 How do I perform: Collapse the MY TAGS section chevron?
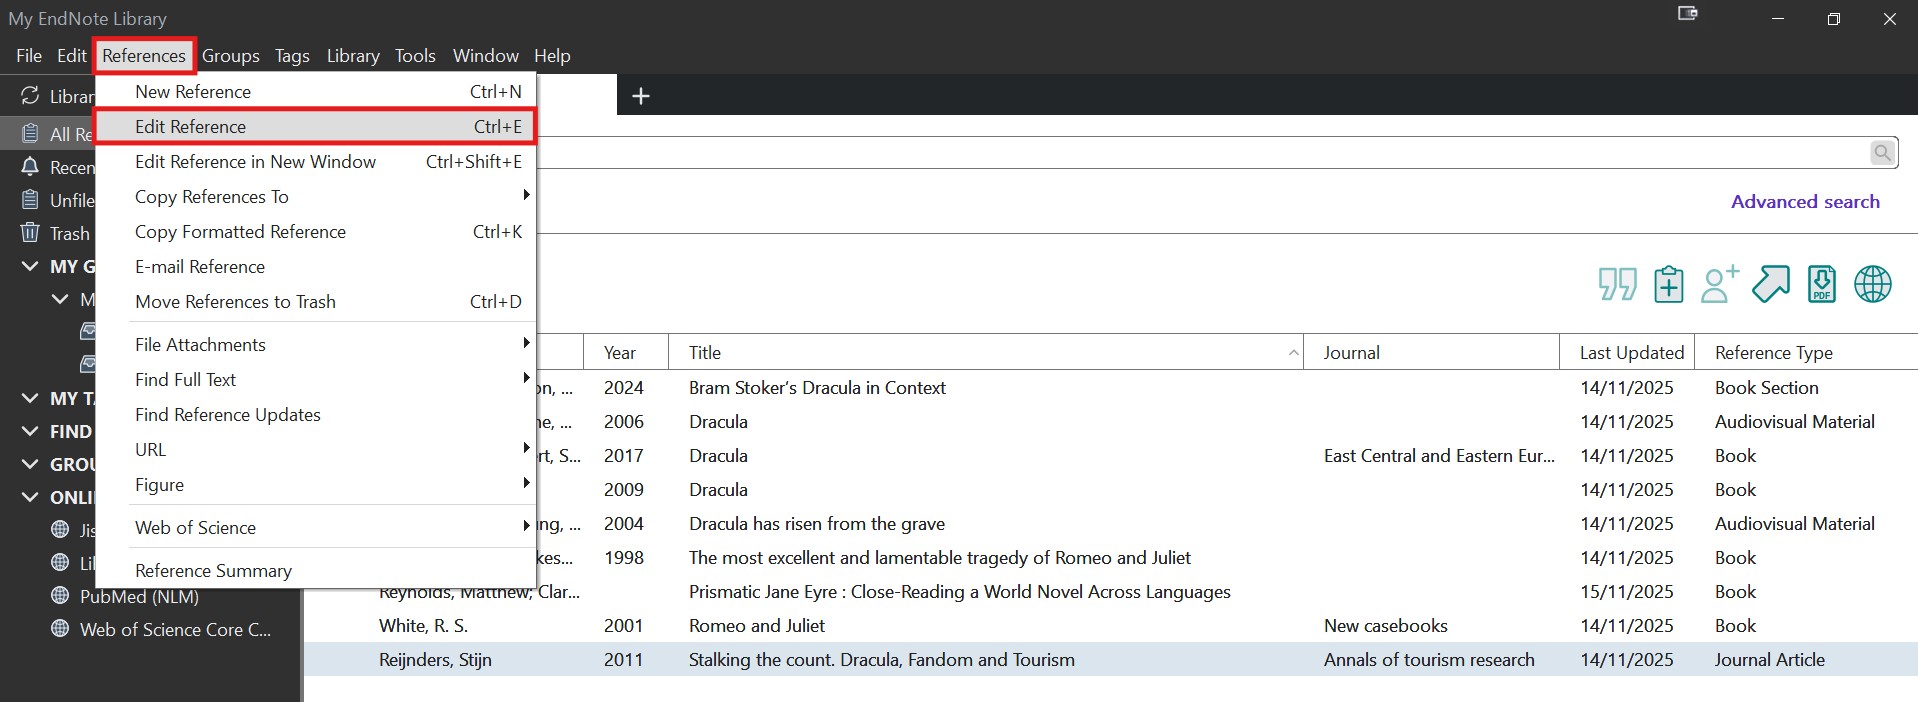point(30,398)
